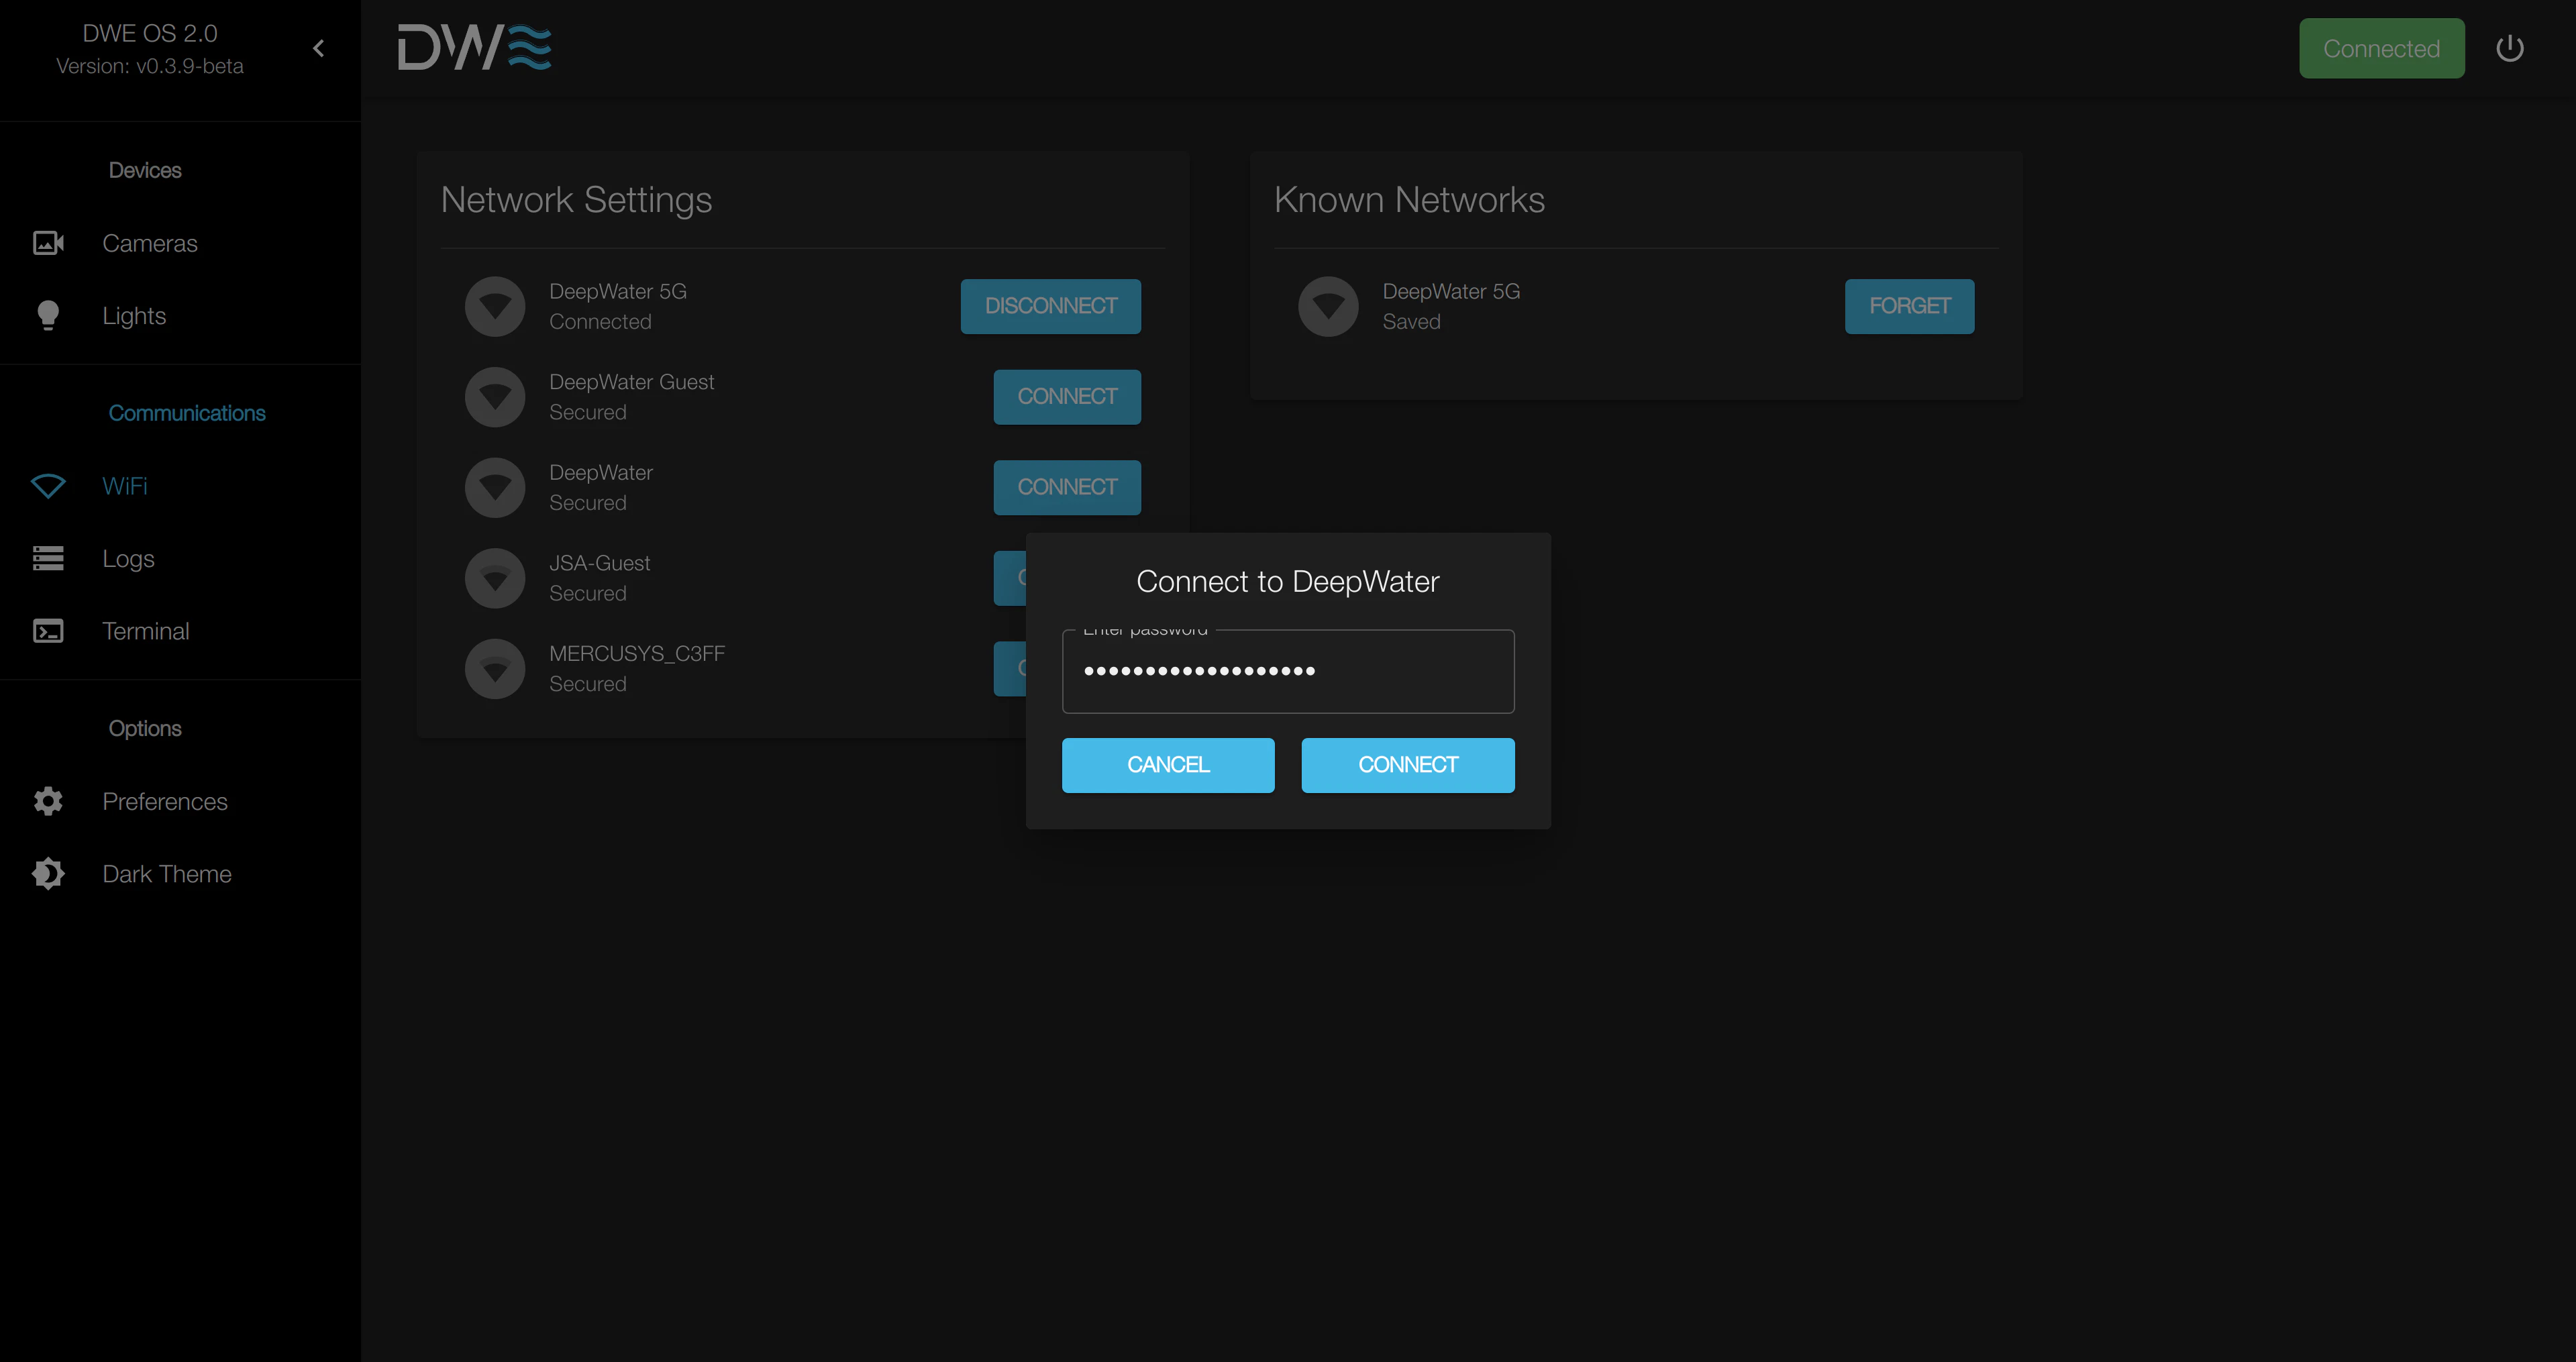Forget the saved DeepWater 5G network
This screenshot has width=2576, height=1362.
1908,306
